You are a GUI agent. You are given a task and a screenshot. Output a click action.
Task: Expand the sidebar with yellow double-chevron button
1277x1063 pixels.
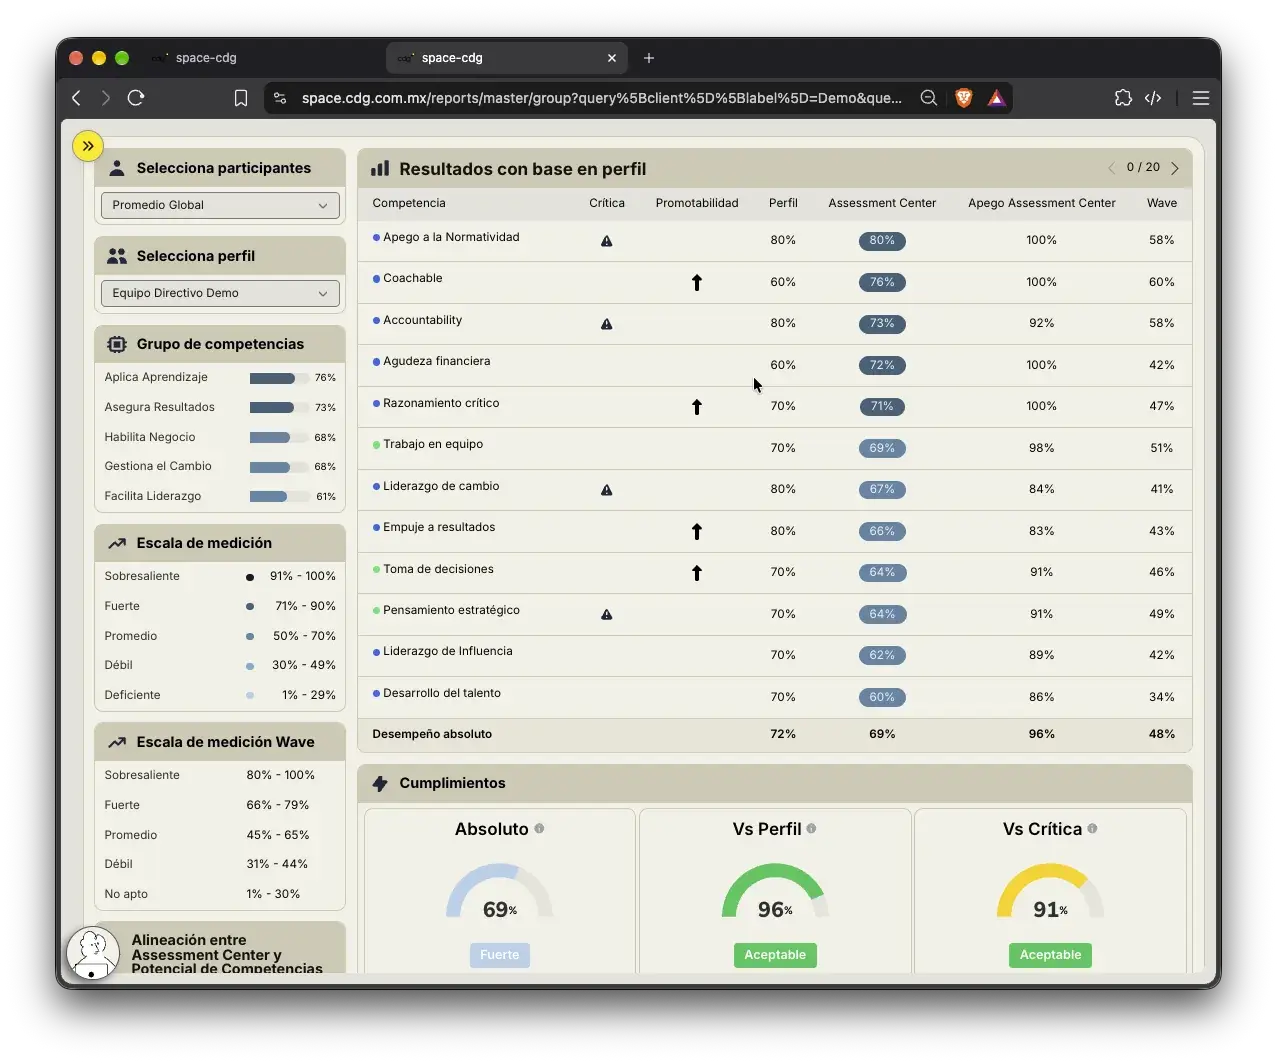tap(88, 146)
